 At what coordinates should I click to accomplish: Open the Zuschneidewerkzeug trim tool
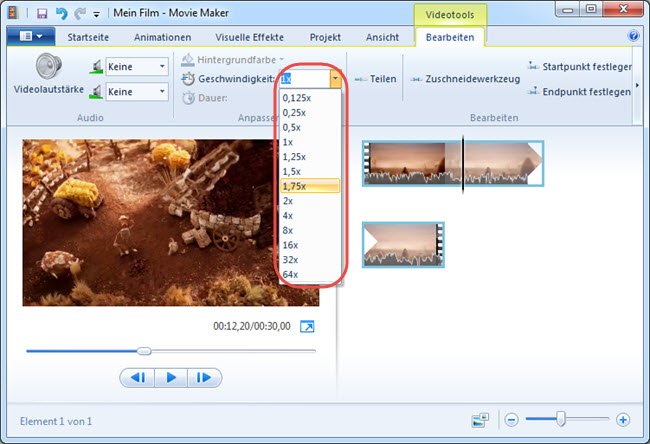(465, 79)
